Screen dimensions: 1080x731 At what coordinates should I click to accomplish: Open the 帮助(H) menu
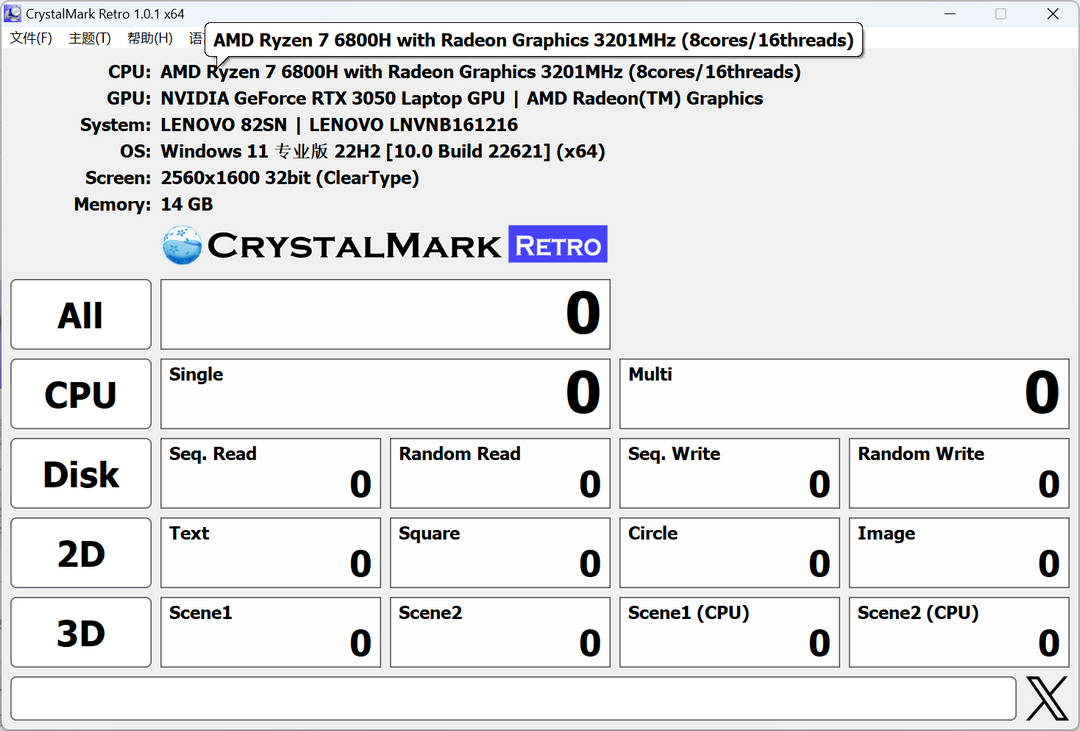click(148, 39)
